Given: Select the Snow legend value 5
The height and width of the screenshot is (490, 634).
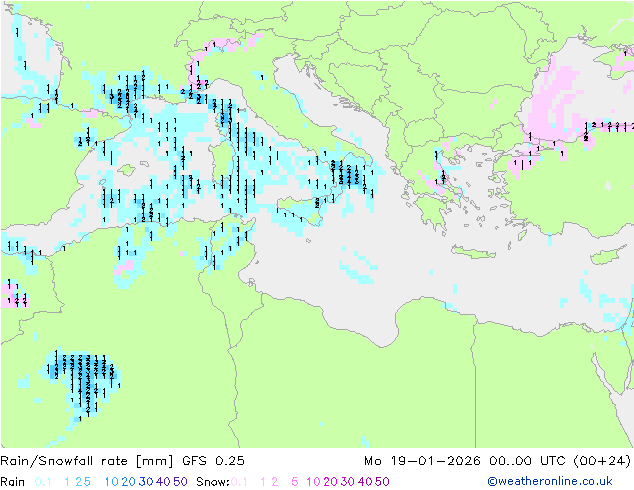Looking at the screenshot, I should tap(295, 482).
